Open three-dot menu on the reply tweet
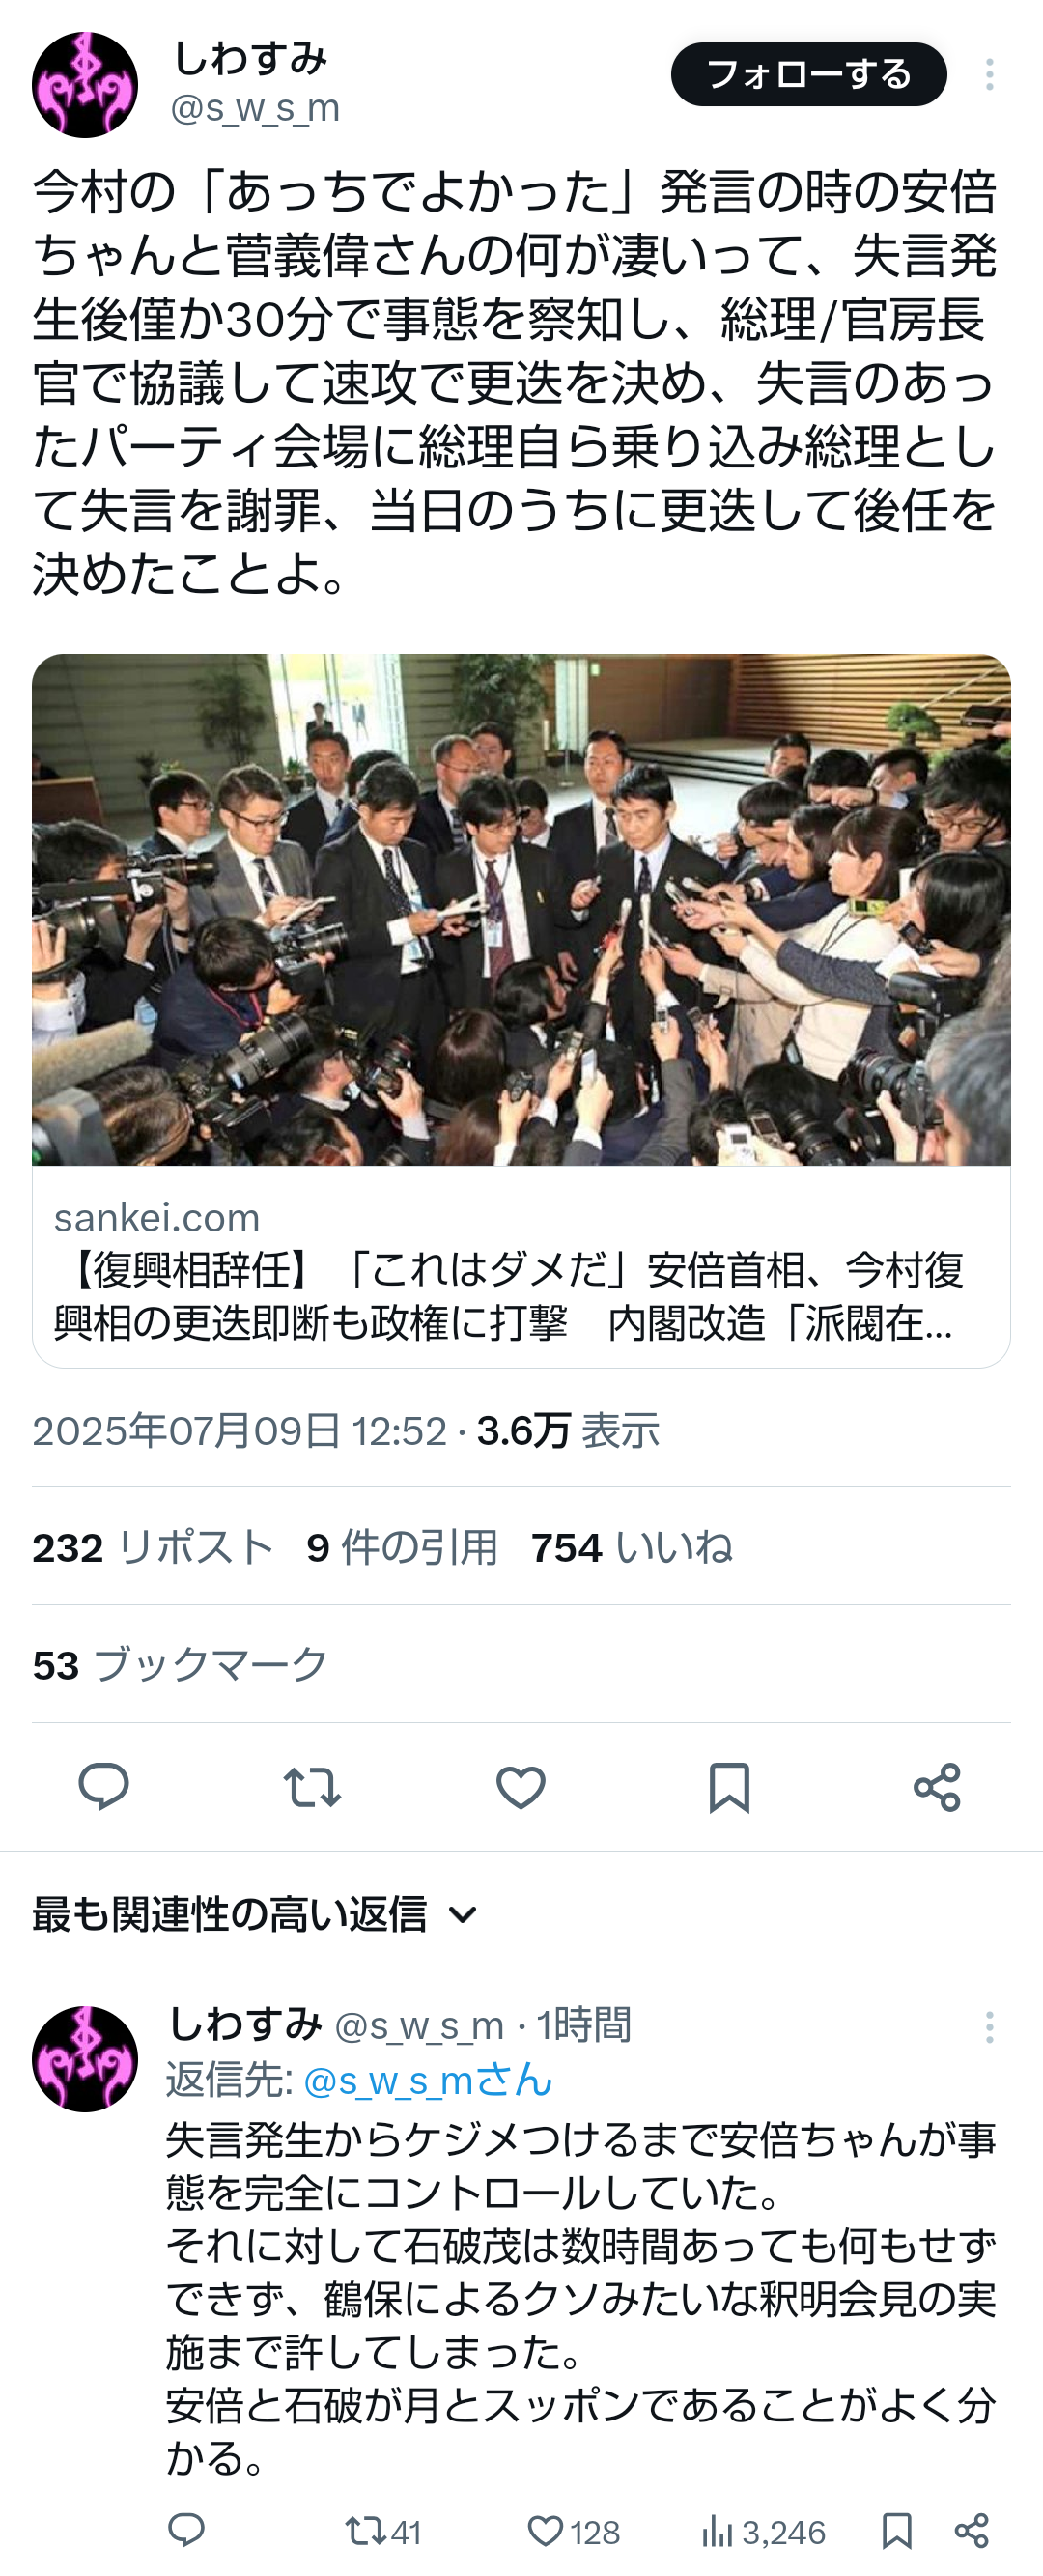 pyautogui.click(x=989, y=2027)
